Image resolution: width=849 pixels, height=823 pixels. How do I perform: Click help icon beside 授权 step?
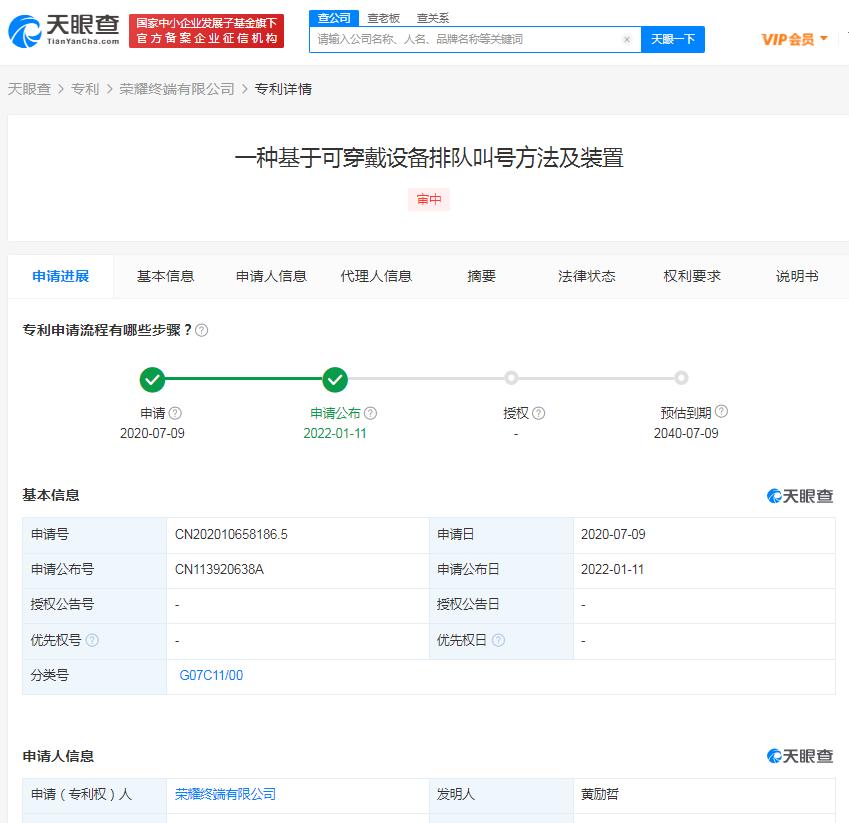(x=538, y=413)
